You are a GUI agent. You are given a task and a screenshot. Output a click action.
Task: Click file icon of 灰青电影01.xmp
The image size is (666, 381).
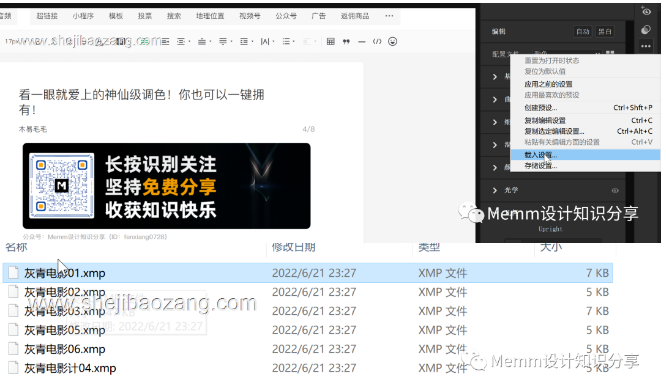(x=13, y=273)
